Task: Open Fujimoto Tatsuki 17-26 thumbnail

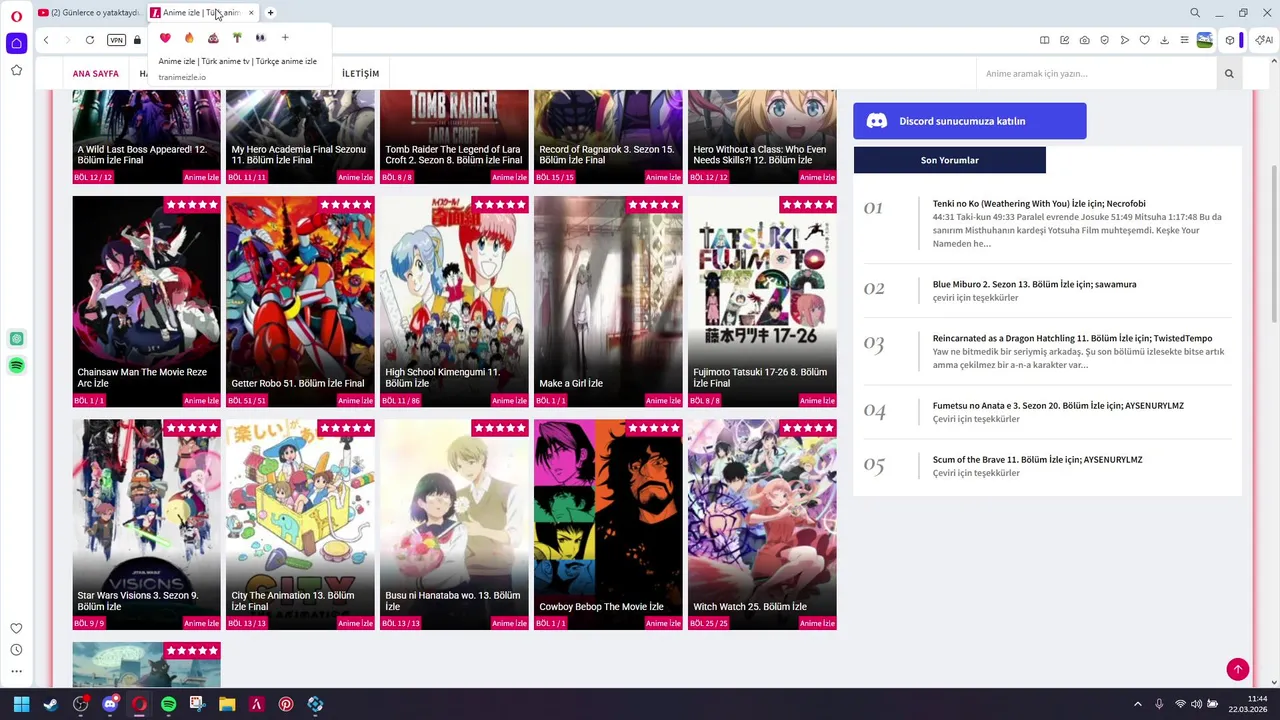Action: click(x=762, y=301)
